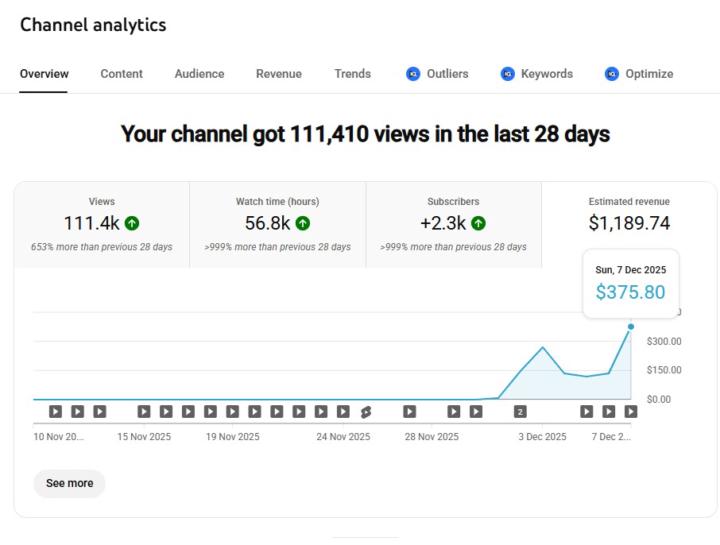Viewport: 720px width, 545px height.
Task: Click the video marker above 7 Dec
Action: point(630,411)
